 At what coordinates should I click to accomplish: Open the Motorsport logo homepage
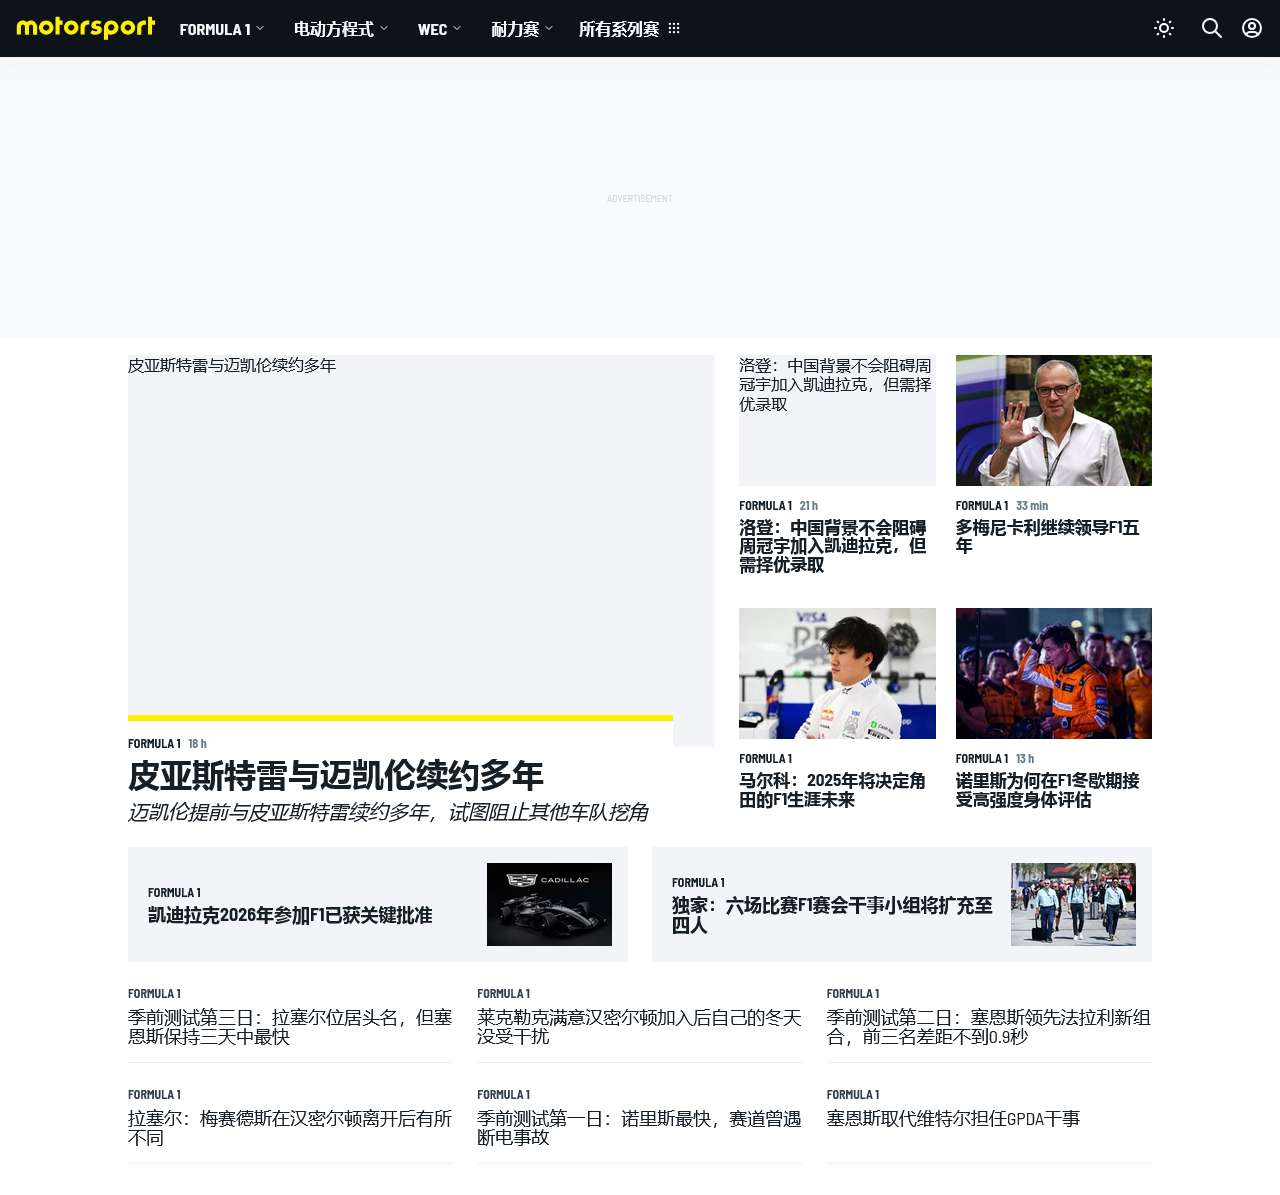pyautogui.click(x=86, y=28)
